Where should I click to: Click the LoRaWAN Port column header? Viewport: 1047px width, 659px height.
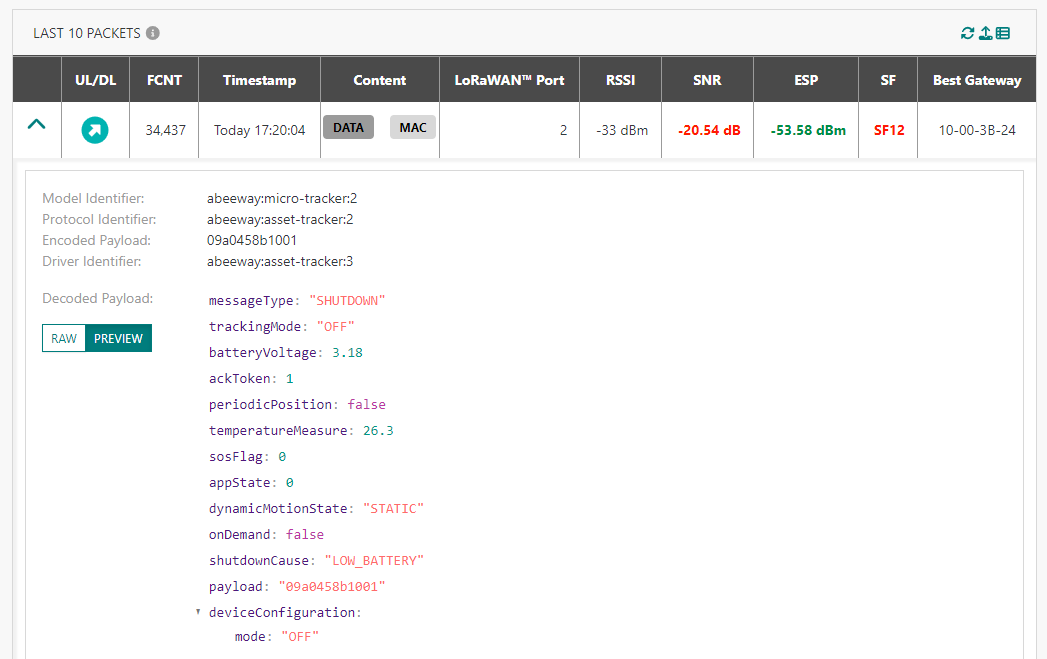(x=509, y=80)
